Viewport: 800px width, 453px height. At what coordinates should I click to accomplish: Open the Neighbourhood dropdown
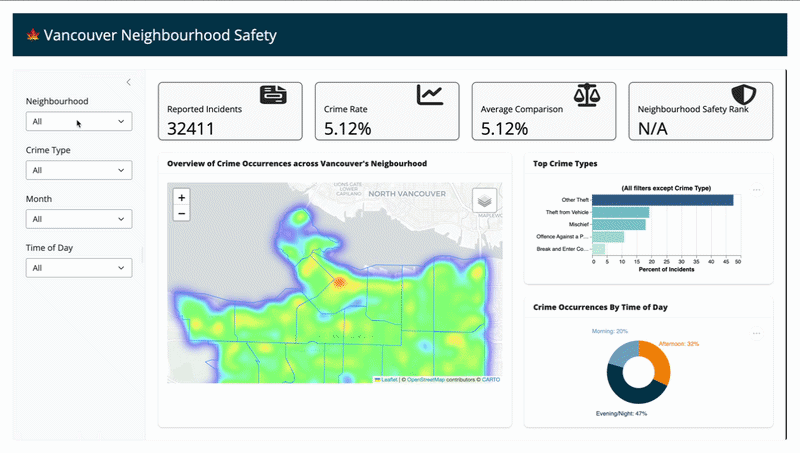[79, 122]
